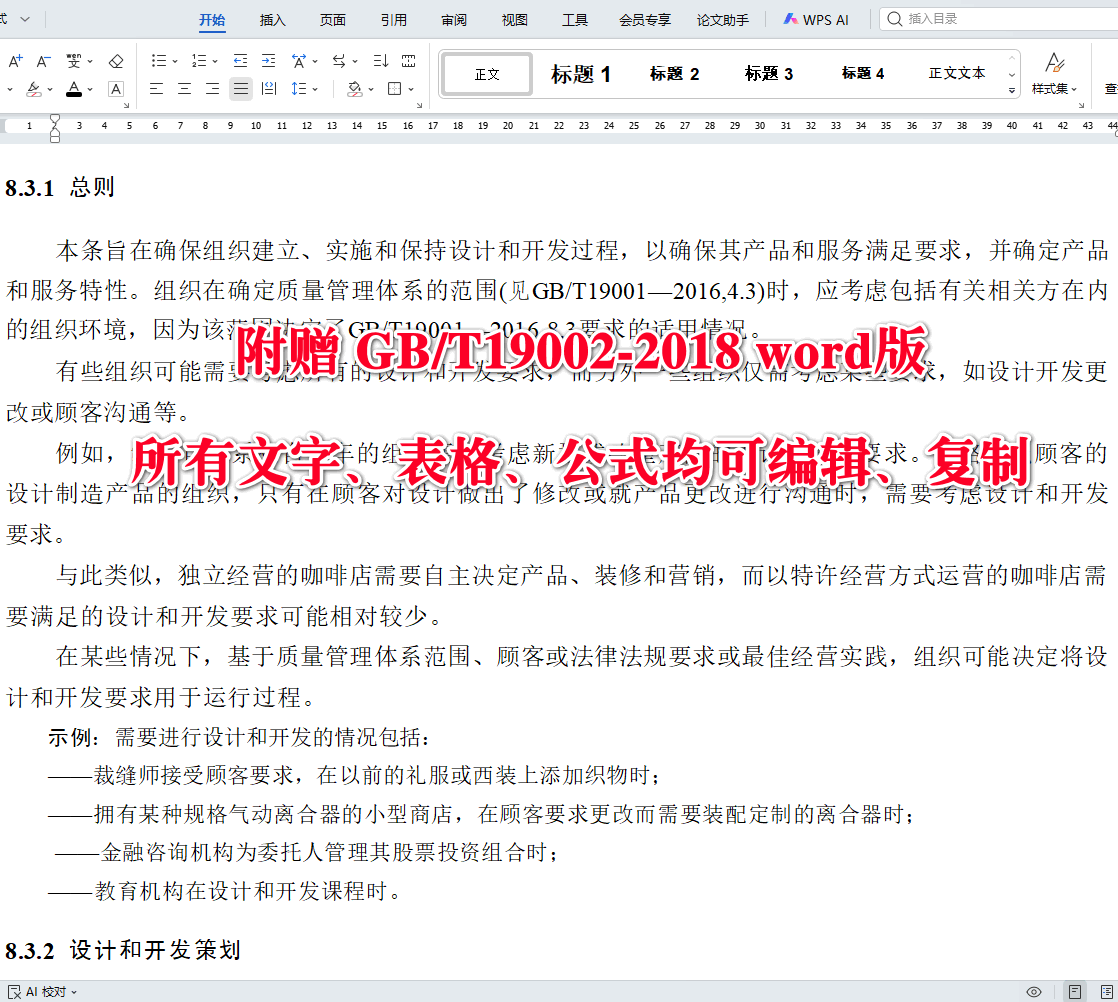Screen dimensions: 1118x1002
Task: Open the 页面 tab
Action: tap(333, 20)
